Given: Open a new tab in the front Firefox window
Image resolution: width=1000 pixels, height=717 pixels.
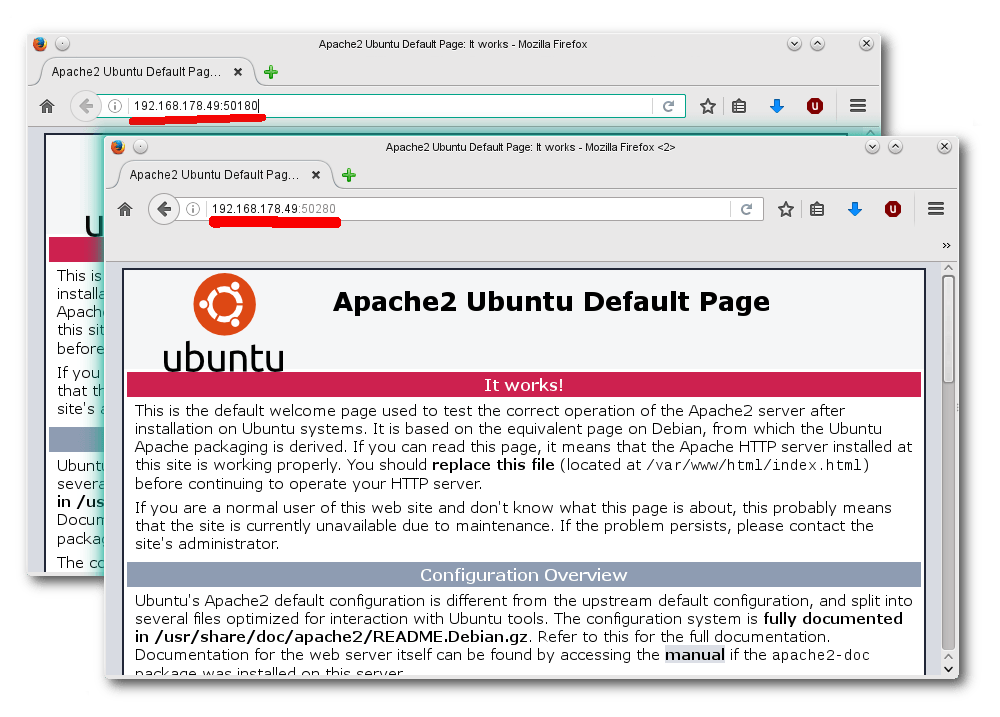Looking at the screenshot, I should pyautogui.click(x=349, y=175).
